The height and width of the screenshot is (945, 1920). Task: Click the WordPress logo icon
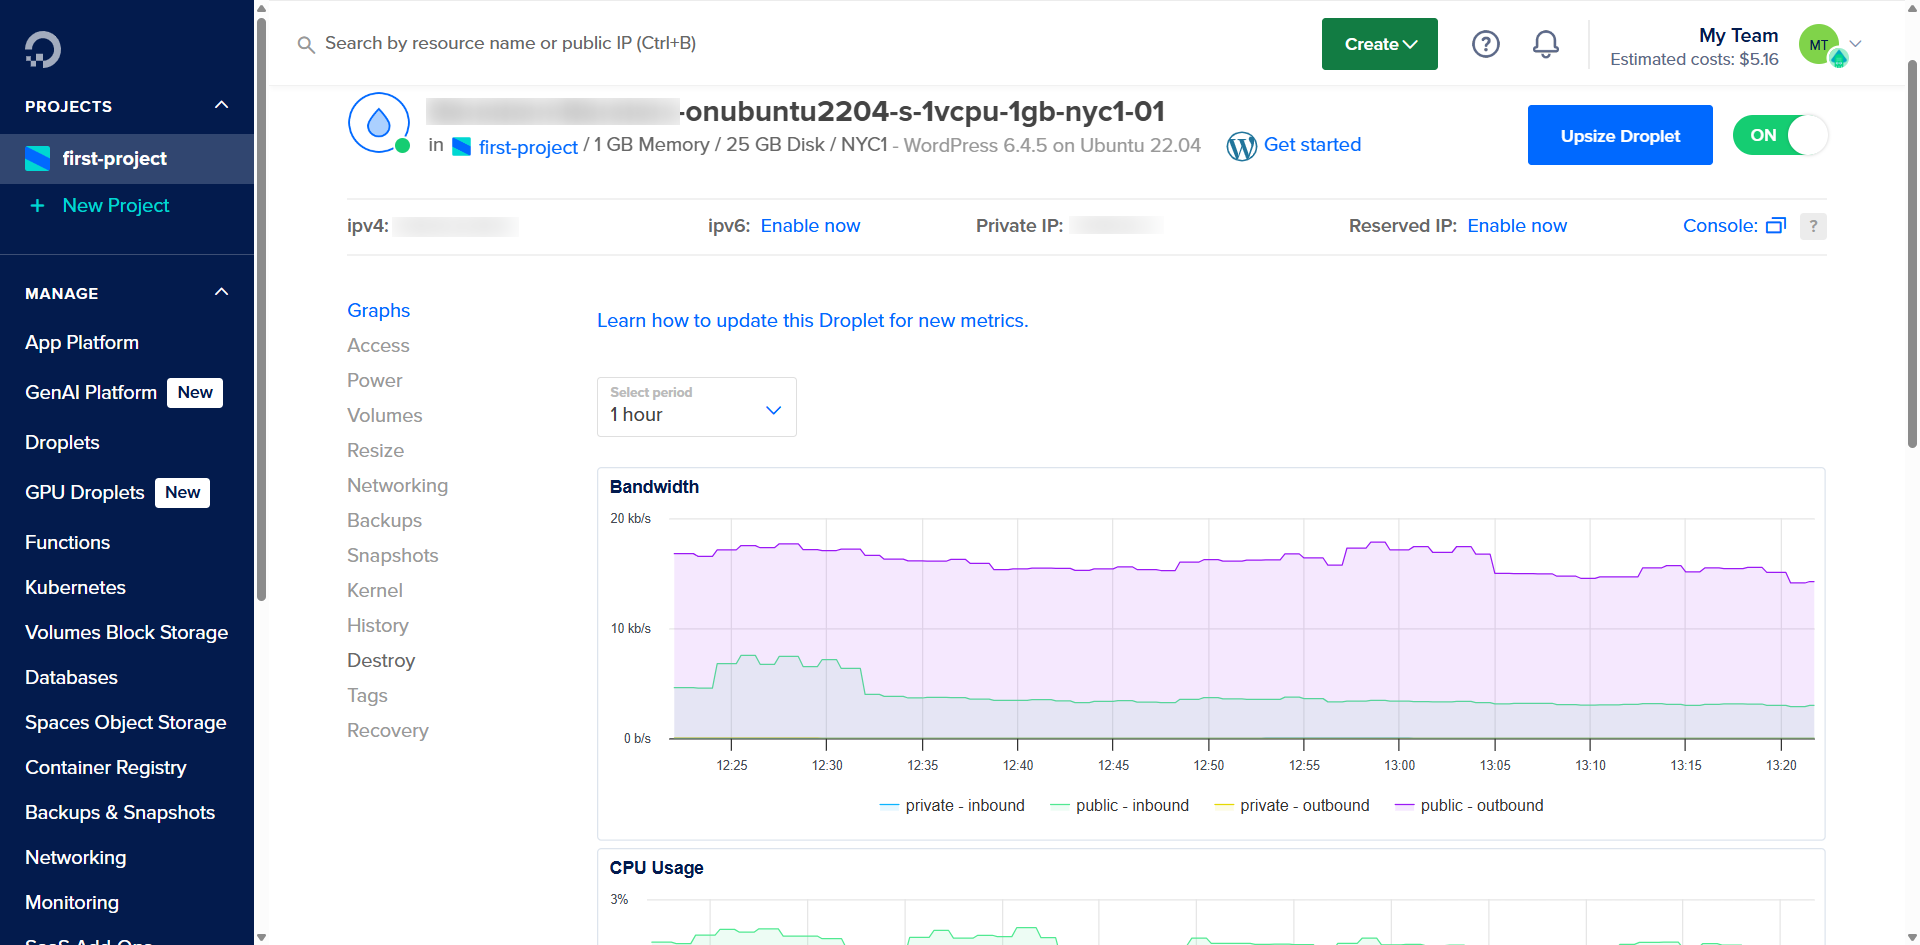[1241, 146]
